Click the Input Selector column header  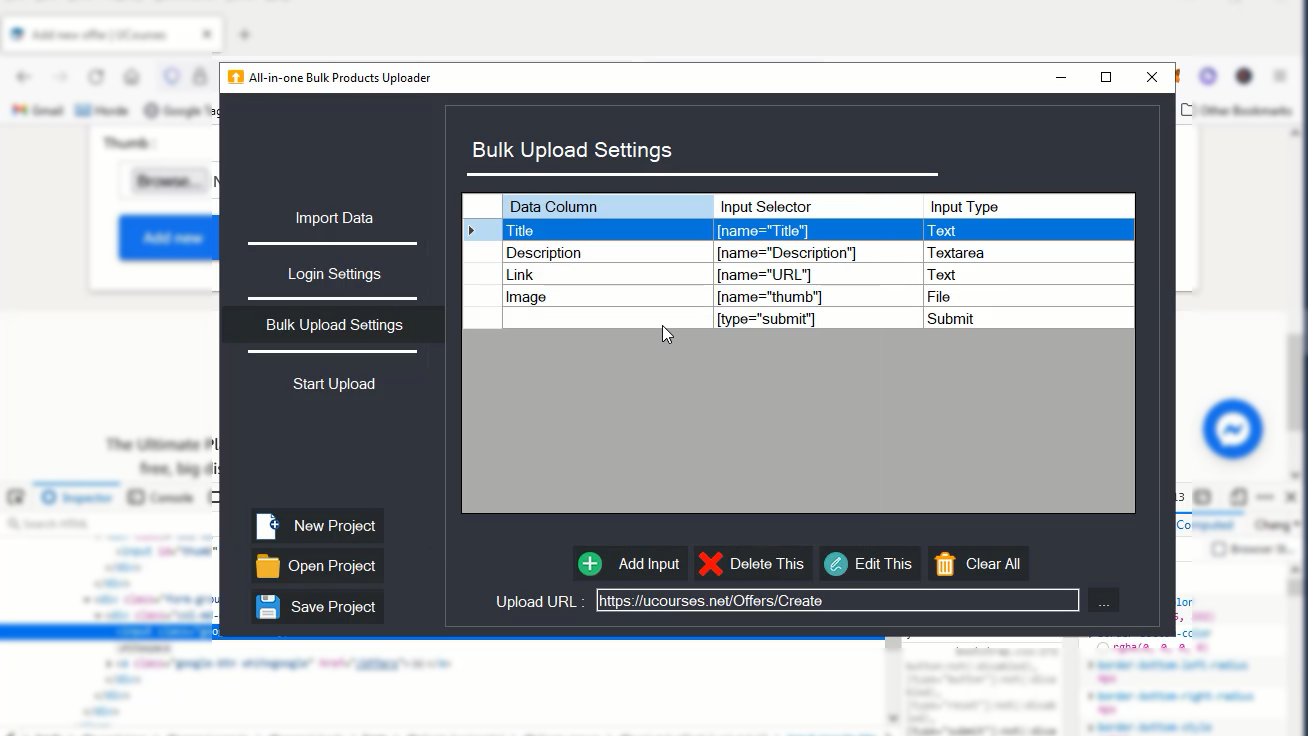click(818, 207)
